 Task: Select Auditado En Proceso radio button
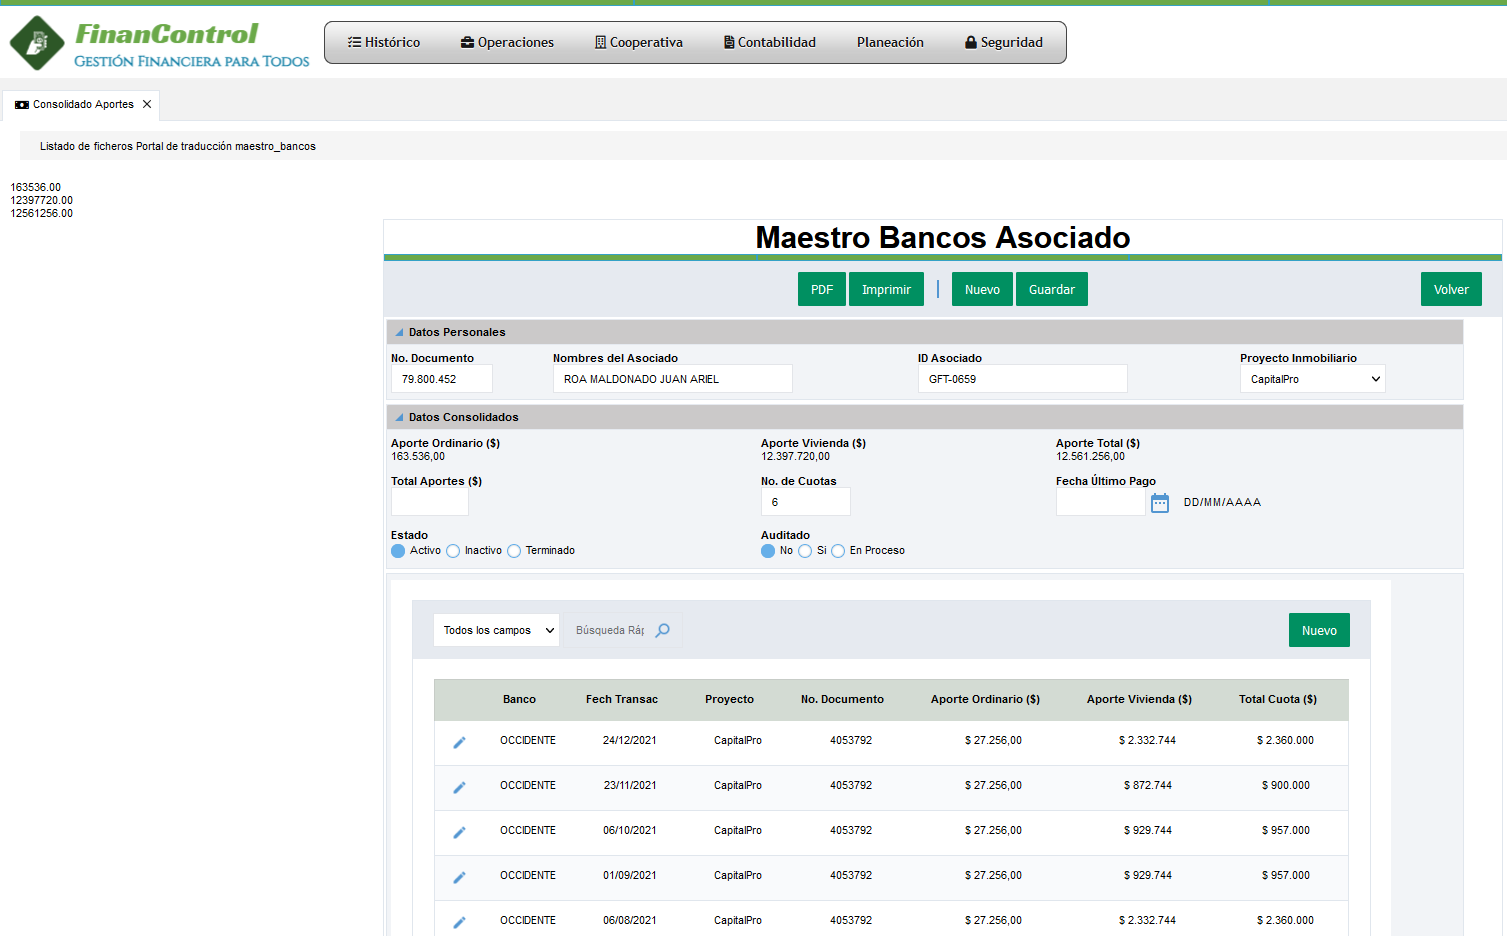click(x=838, y=551)
